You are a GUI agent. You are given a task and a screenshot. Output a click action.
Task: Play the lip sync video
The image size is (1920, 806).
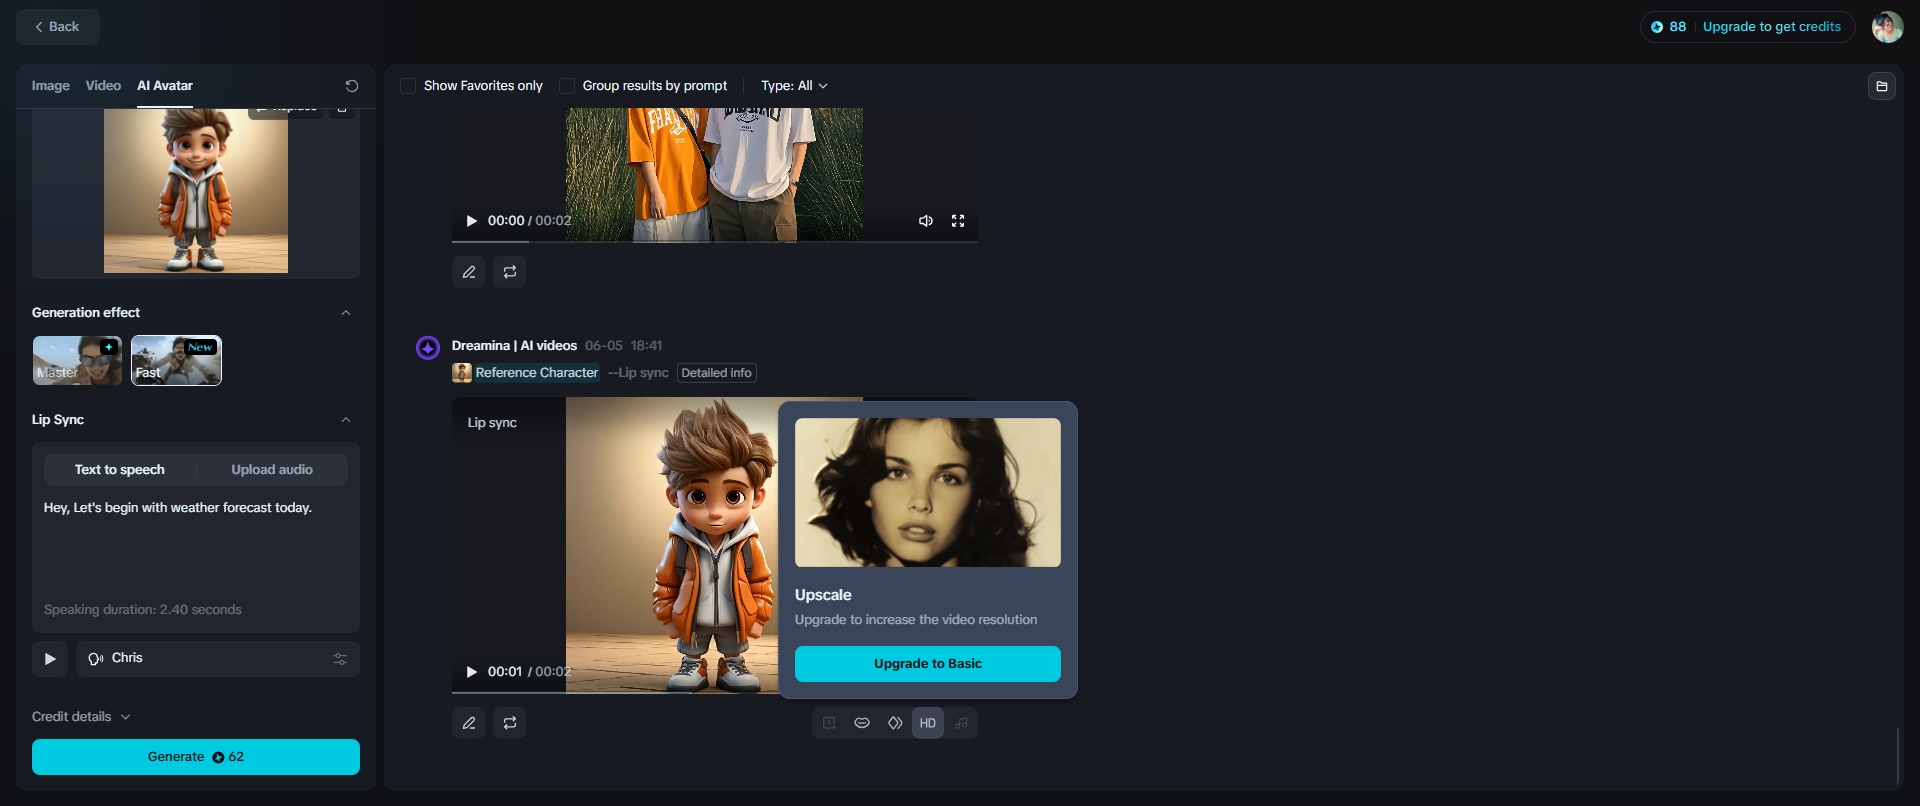click(472, 672)
